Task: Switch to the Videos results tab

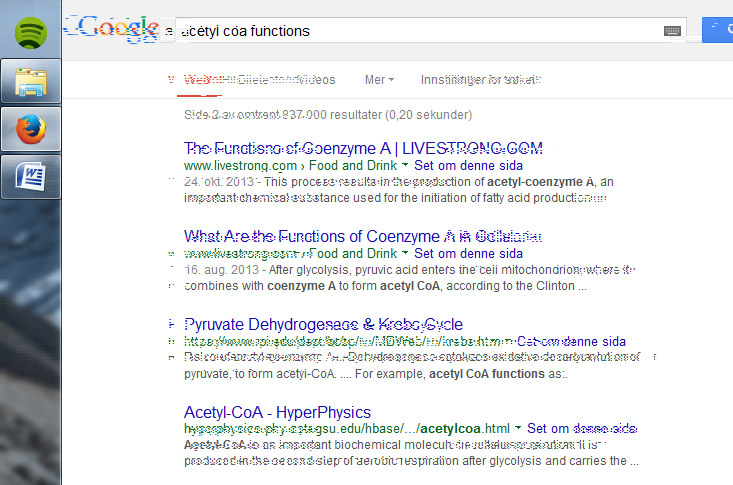Action: tap(317, 80)
